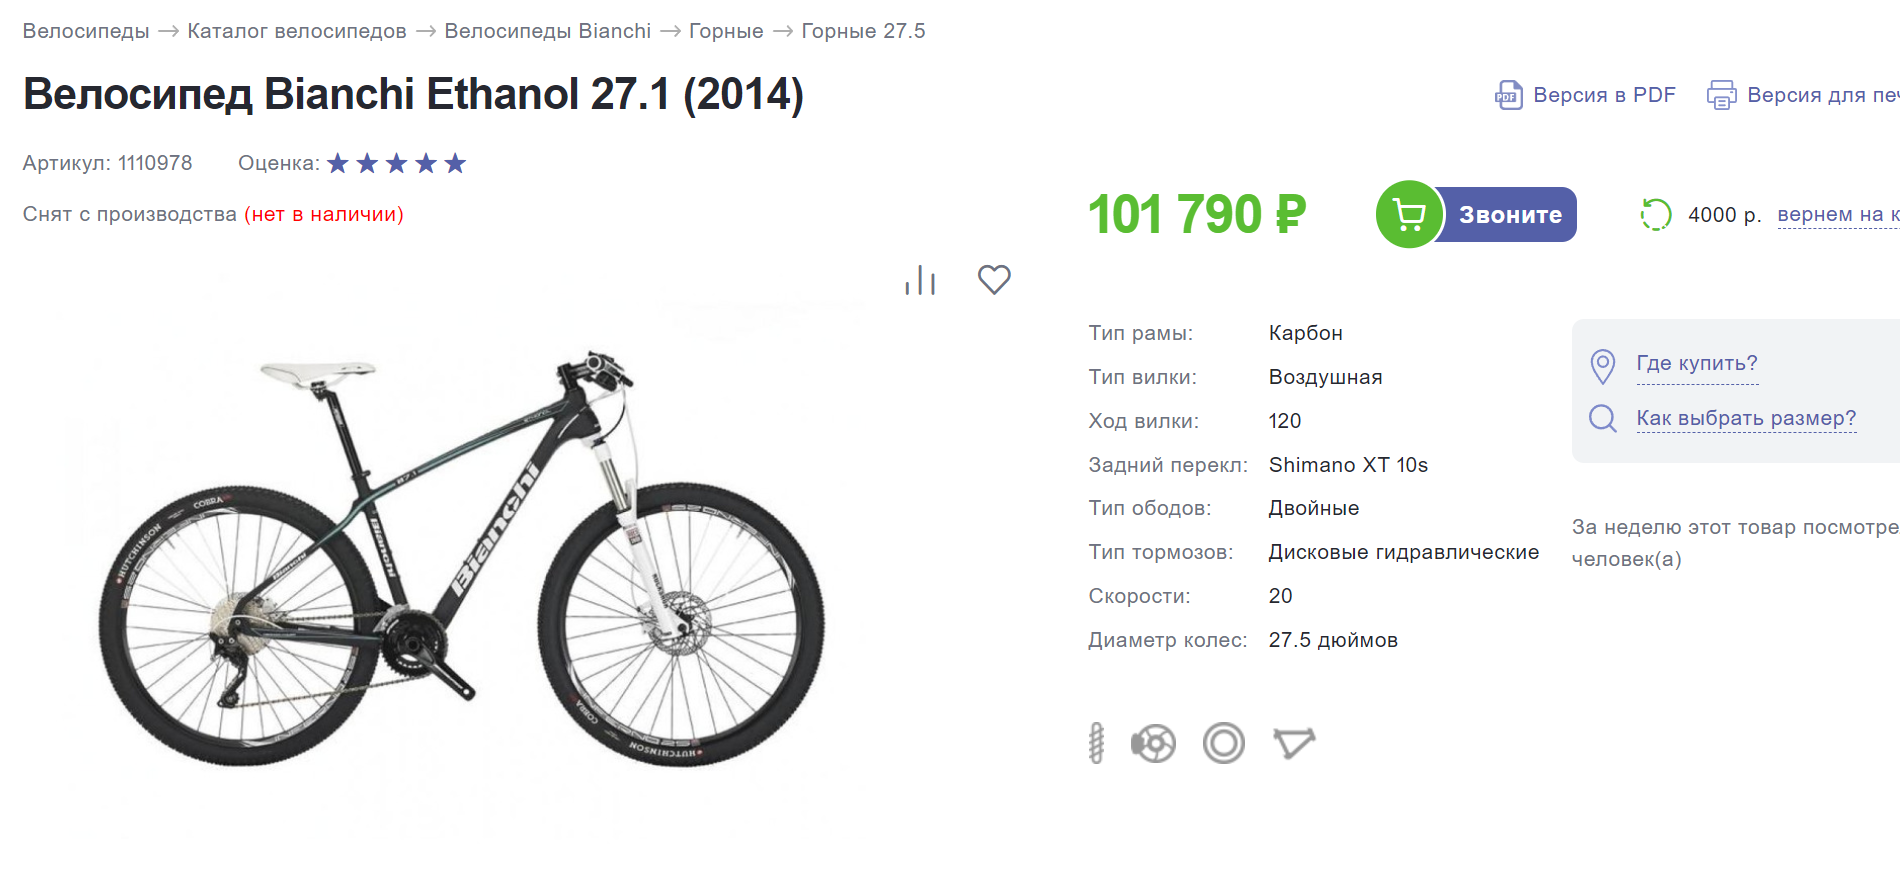
Task: Add bike to favorites with heart icon
Action: pos(994,280)
